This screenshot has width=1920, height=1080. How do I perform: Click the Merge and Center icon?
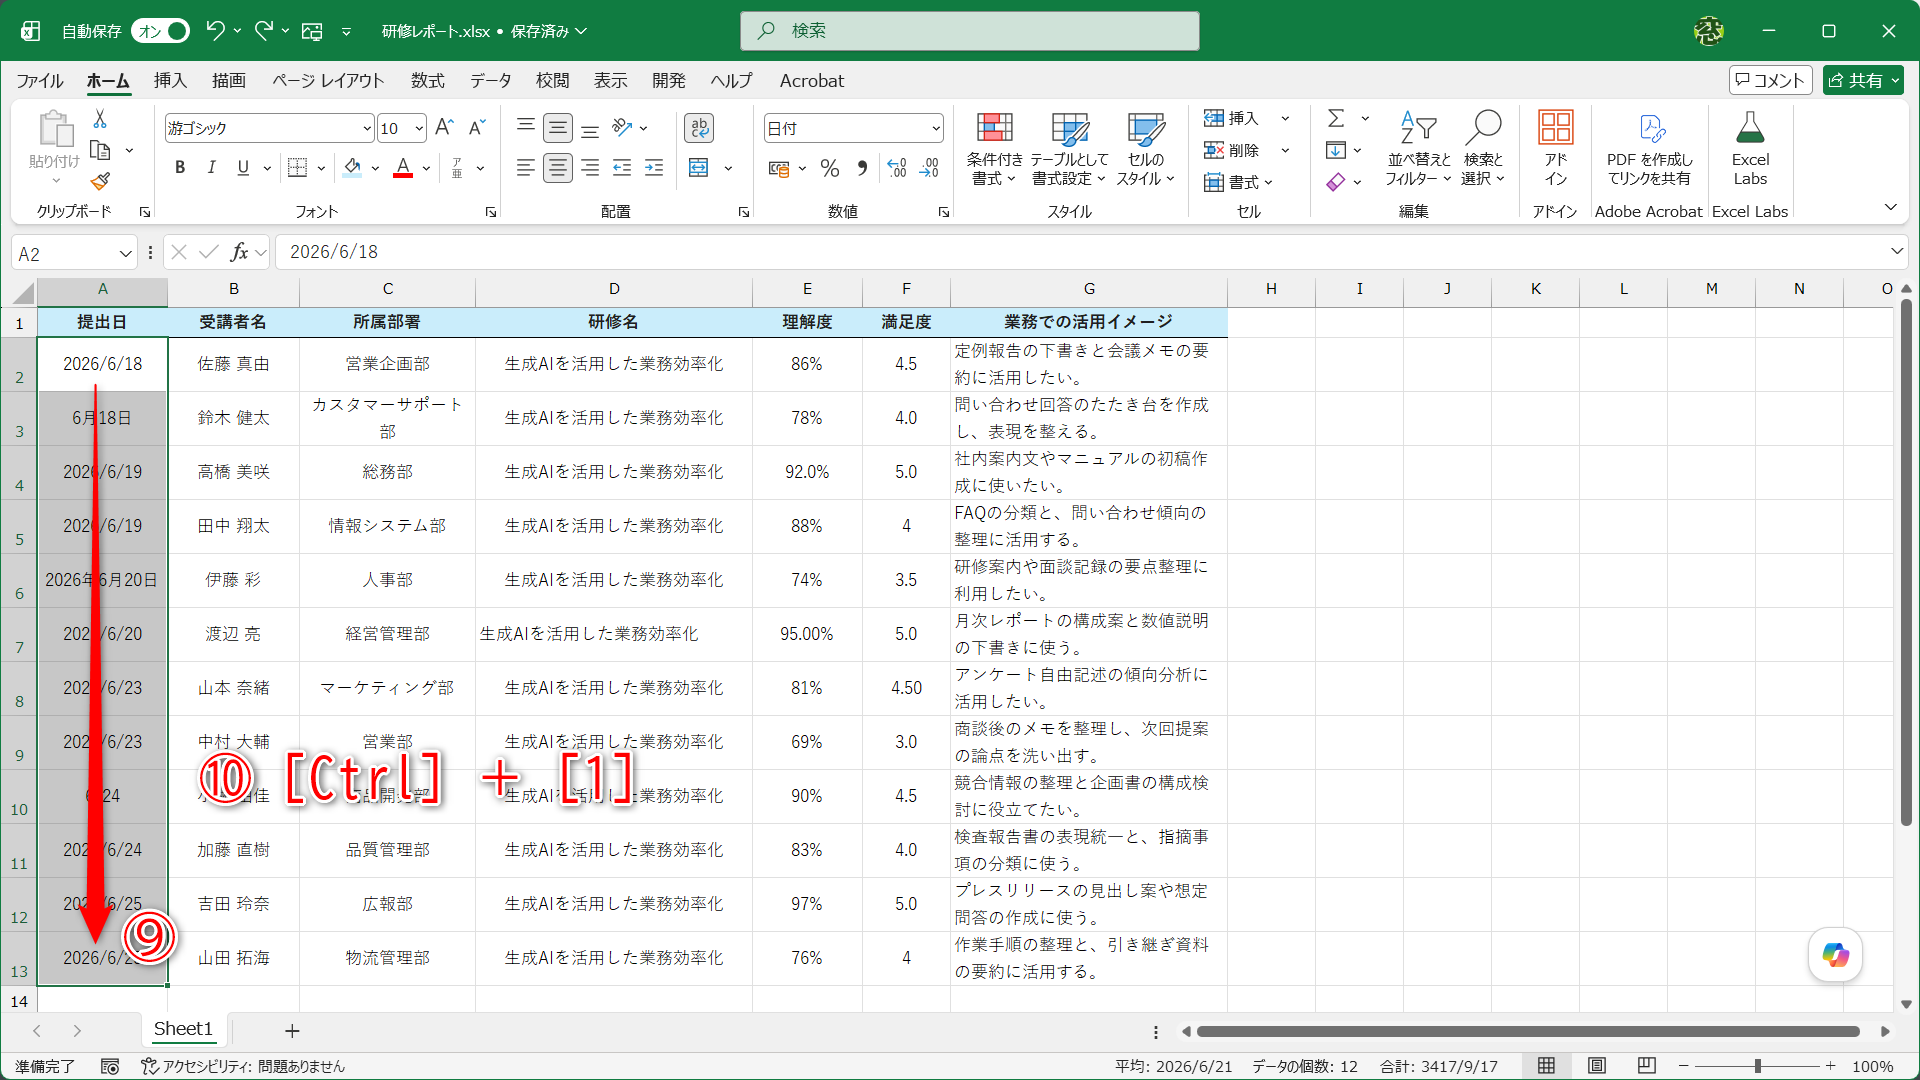tap(699, 168)
